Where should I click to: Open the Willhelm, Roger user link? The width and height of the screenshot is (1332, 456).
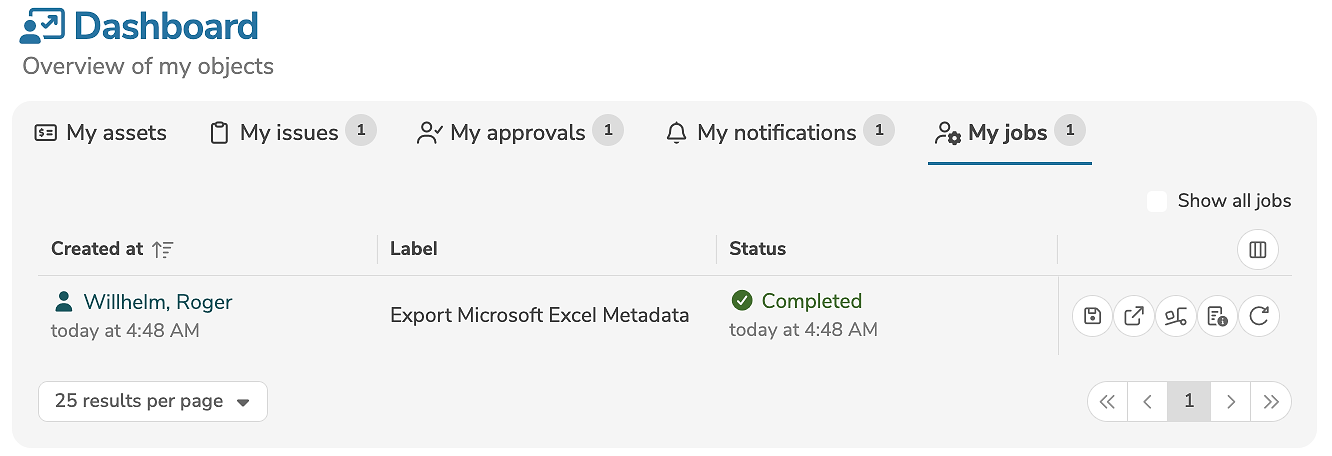[x=157, y=302]
